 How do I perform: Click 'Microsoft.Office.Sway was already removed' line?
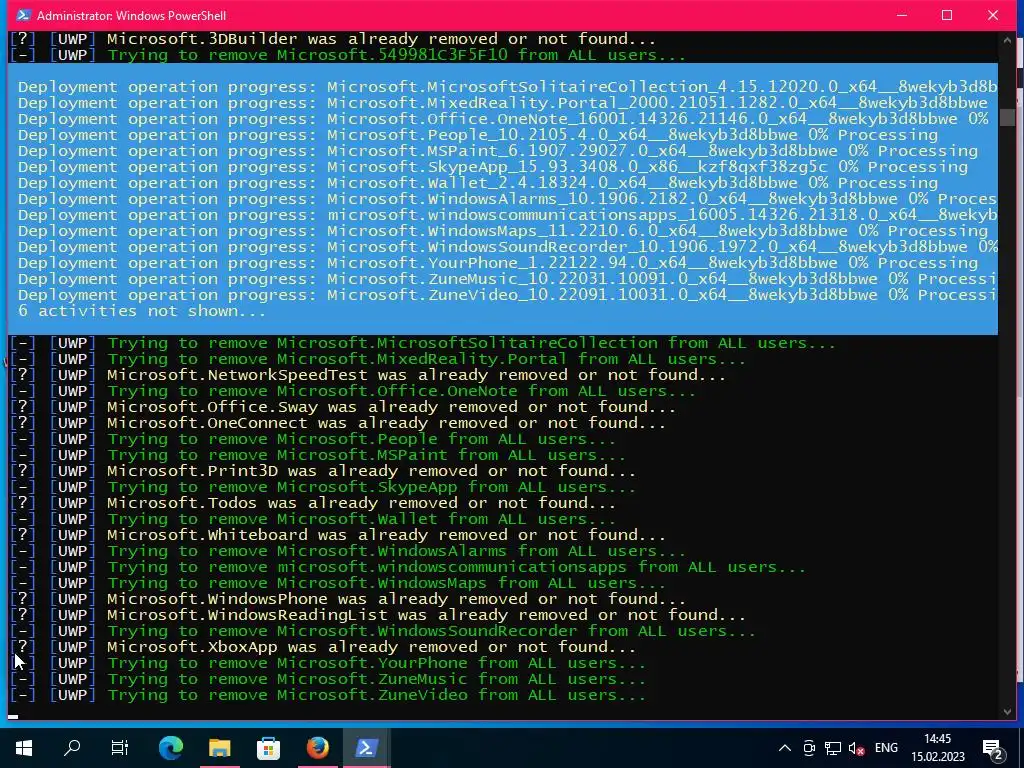point(342,407)
